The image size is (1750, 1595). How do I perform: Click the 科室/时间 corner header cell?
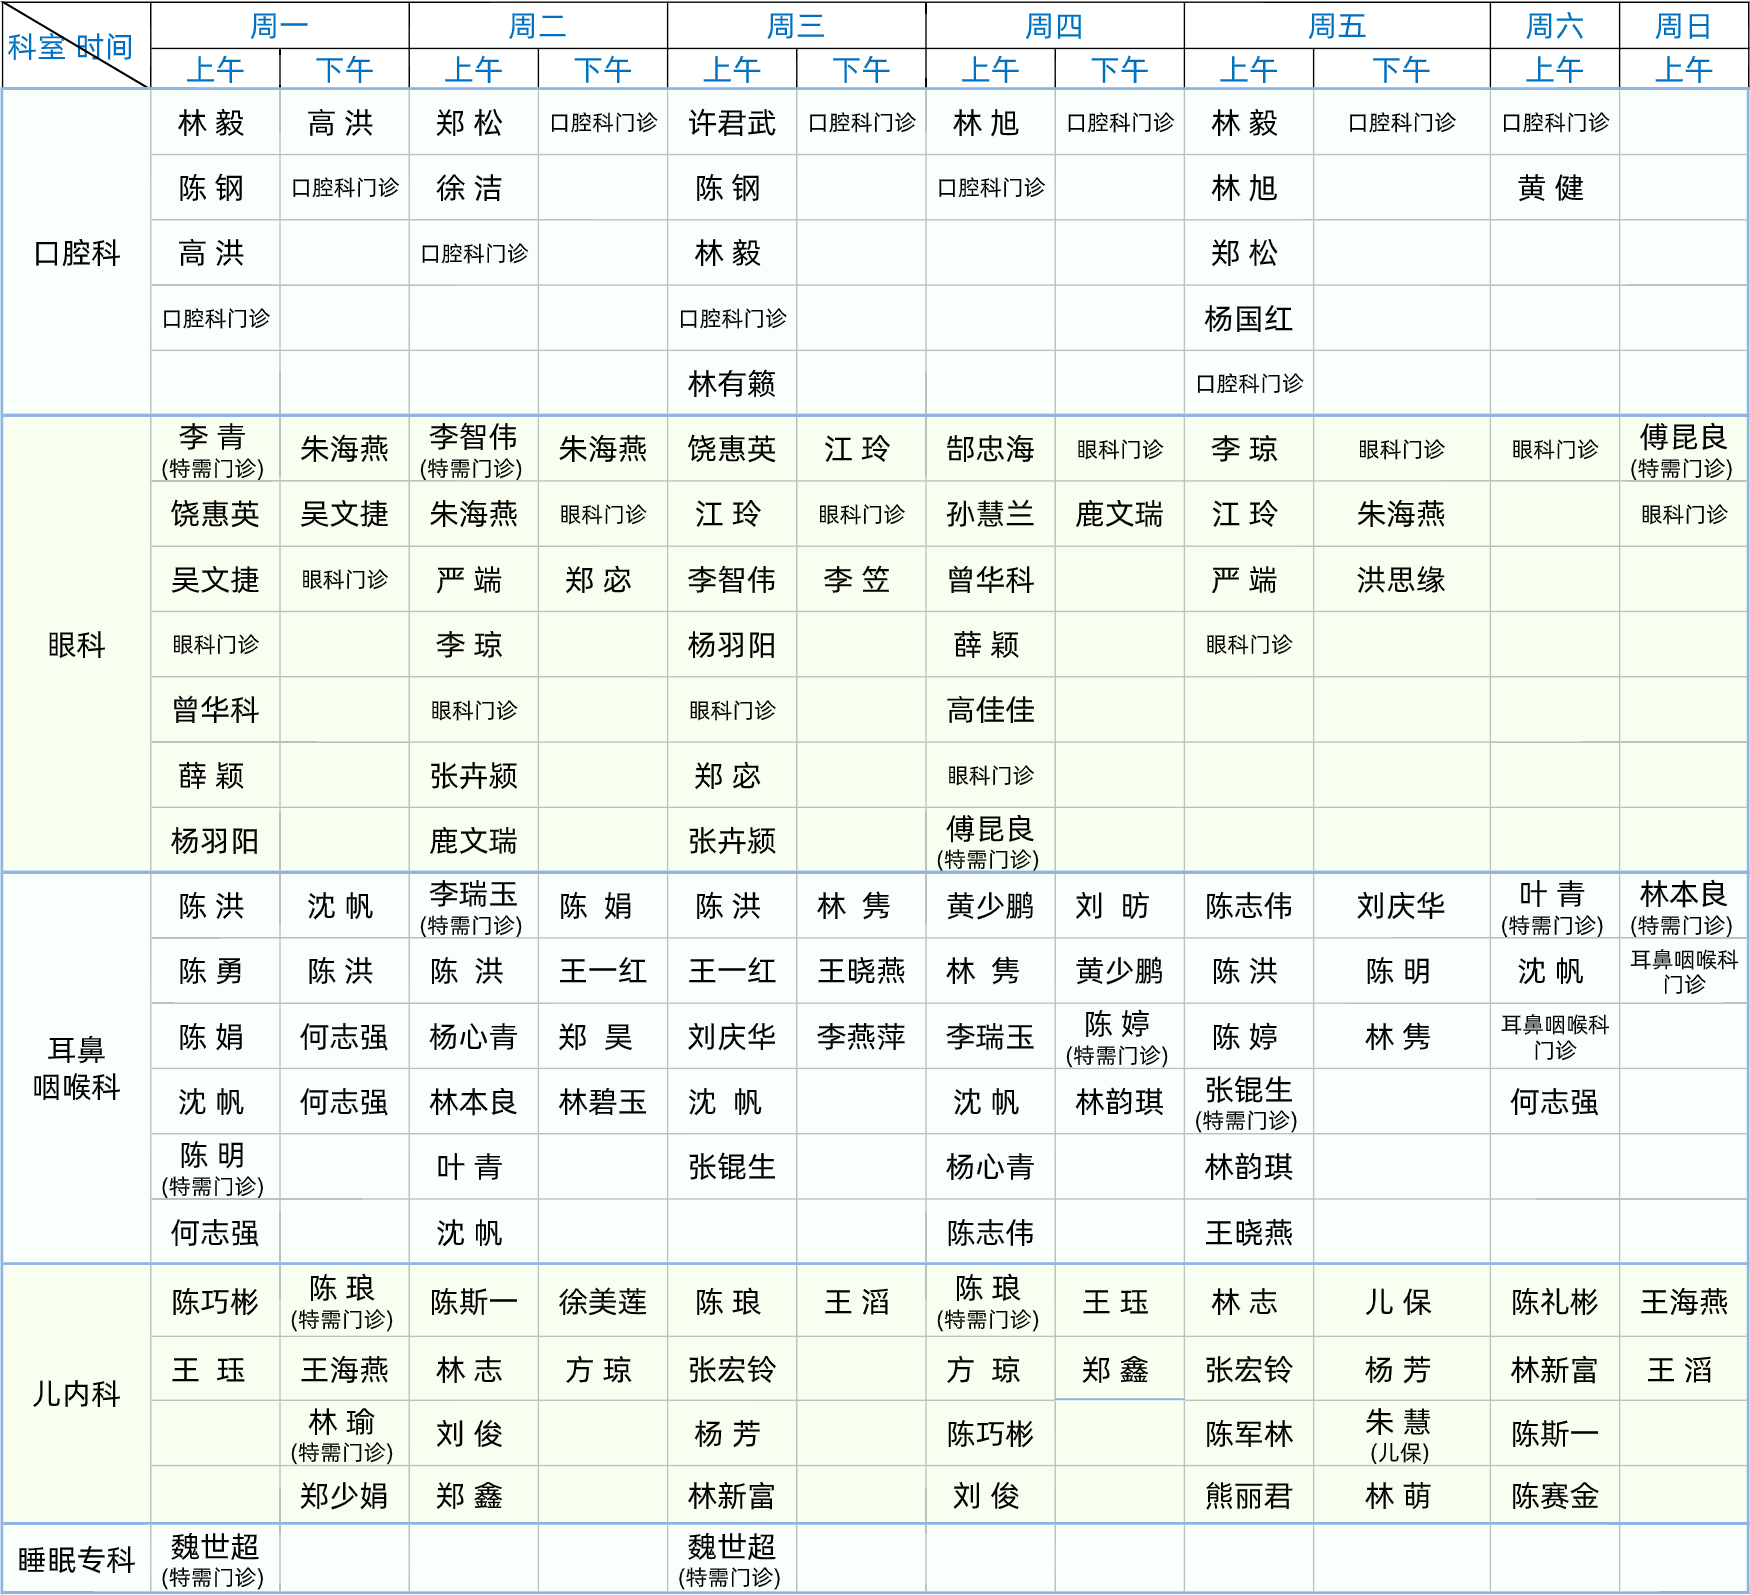76,46
